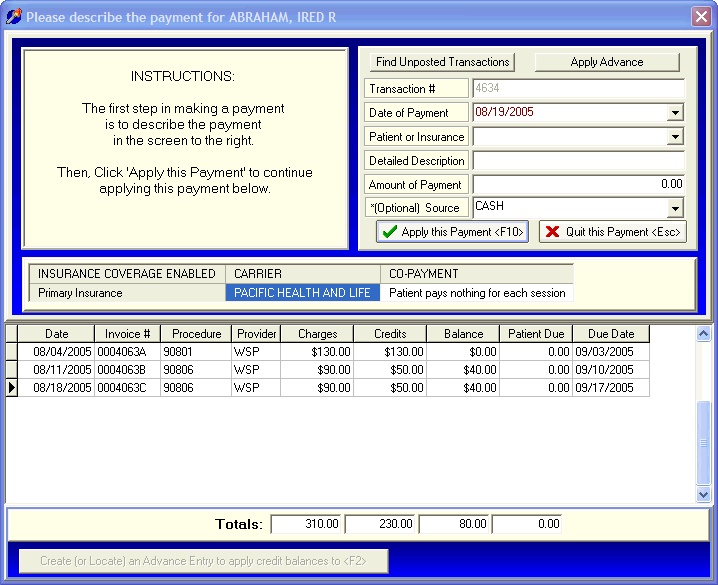Click the Primary Insurance row label
The image size is (718, 585).
pos(127,293)
